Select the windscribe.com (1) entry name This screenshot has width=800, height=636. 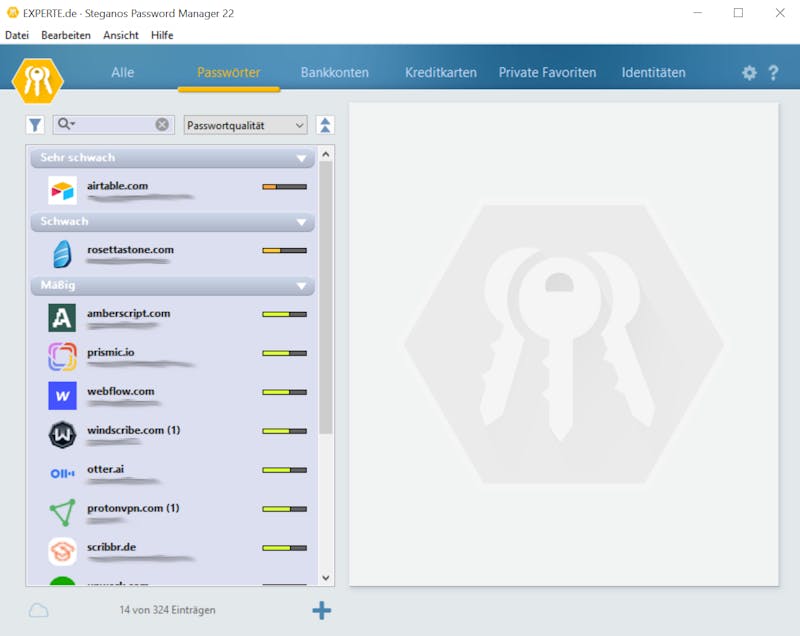click(134, 430)
